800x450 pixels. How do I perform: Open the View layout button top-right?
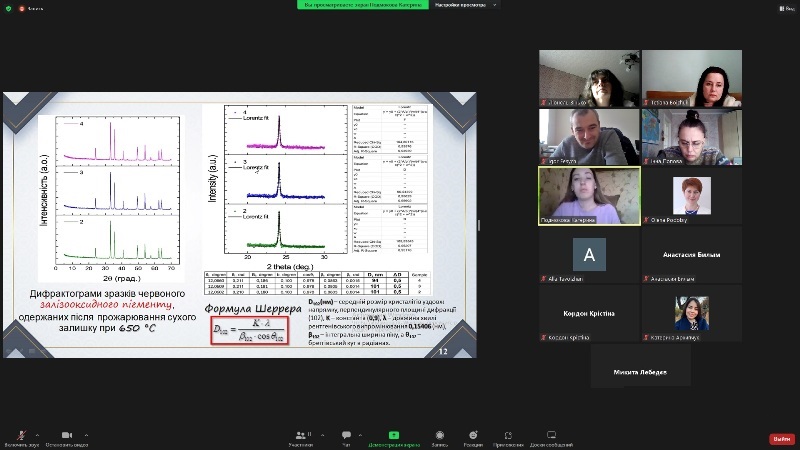(x=787, y=8)
